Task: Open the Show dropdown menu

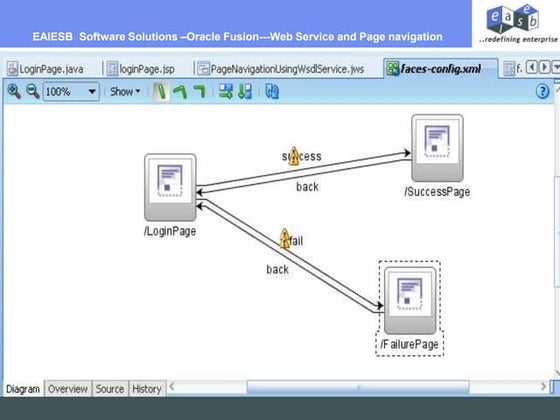Action: (125, 92)
